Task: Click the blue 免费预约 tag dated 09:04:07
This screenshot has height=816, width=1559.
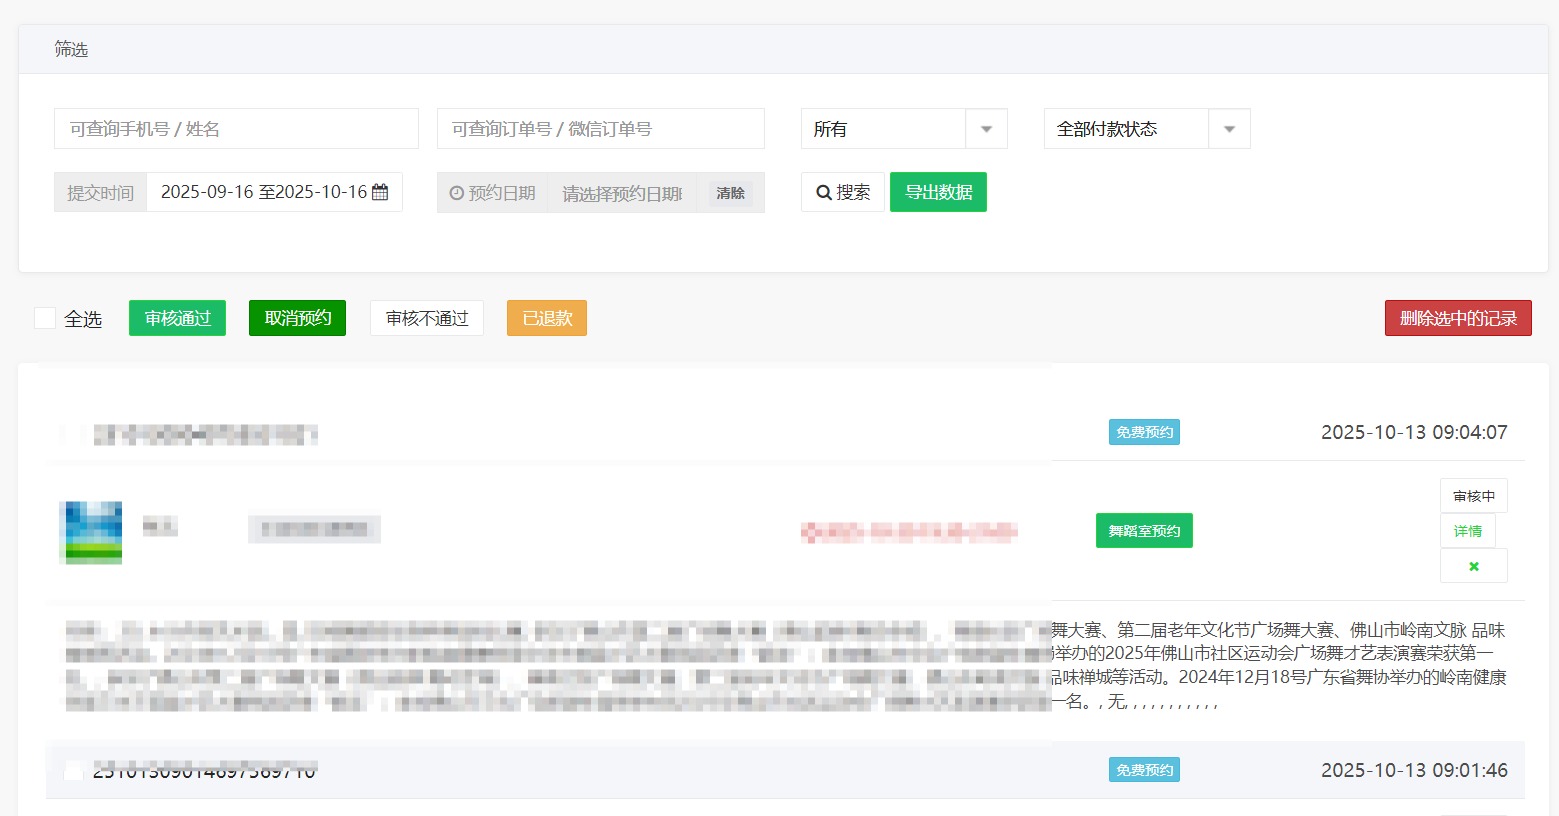Action: 1144,432
